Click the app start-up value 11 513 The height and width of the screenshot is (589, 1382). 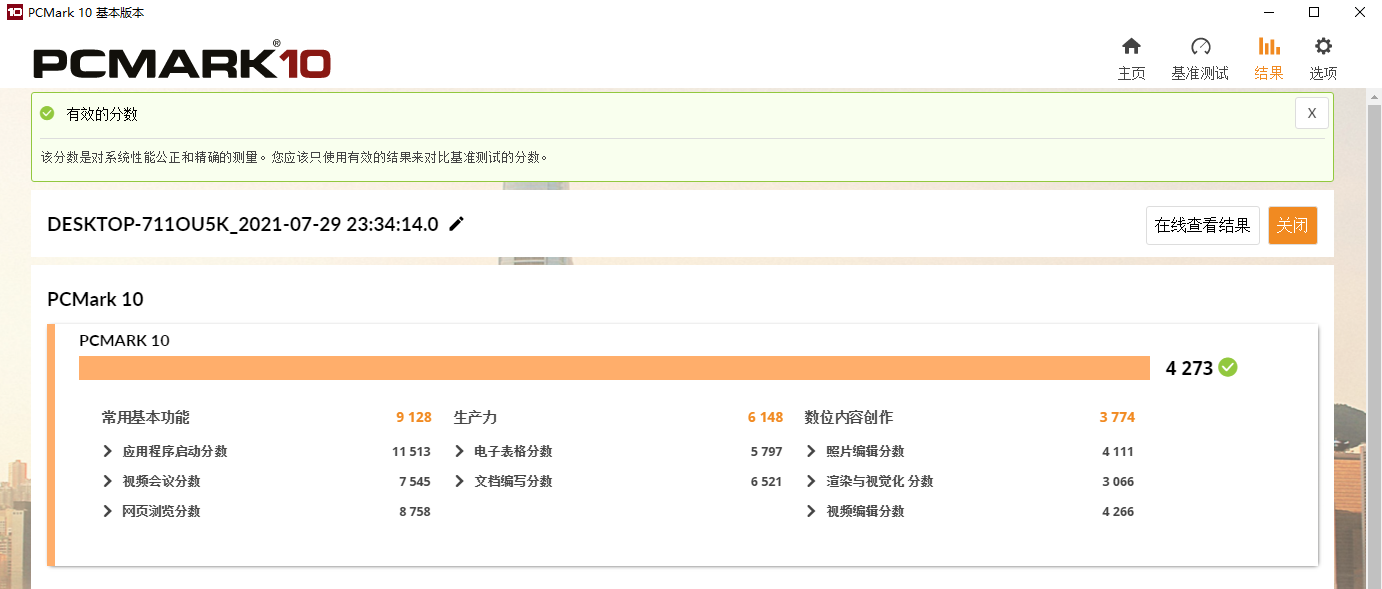(411, 452)
